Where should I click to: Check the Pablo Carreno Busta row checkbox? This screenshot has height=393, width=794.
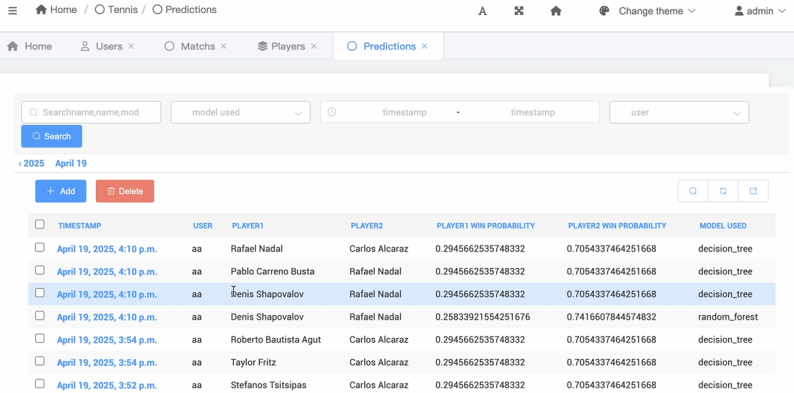[x=39, y=270]
